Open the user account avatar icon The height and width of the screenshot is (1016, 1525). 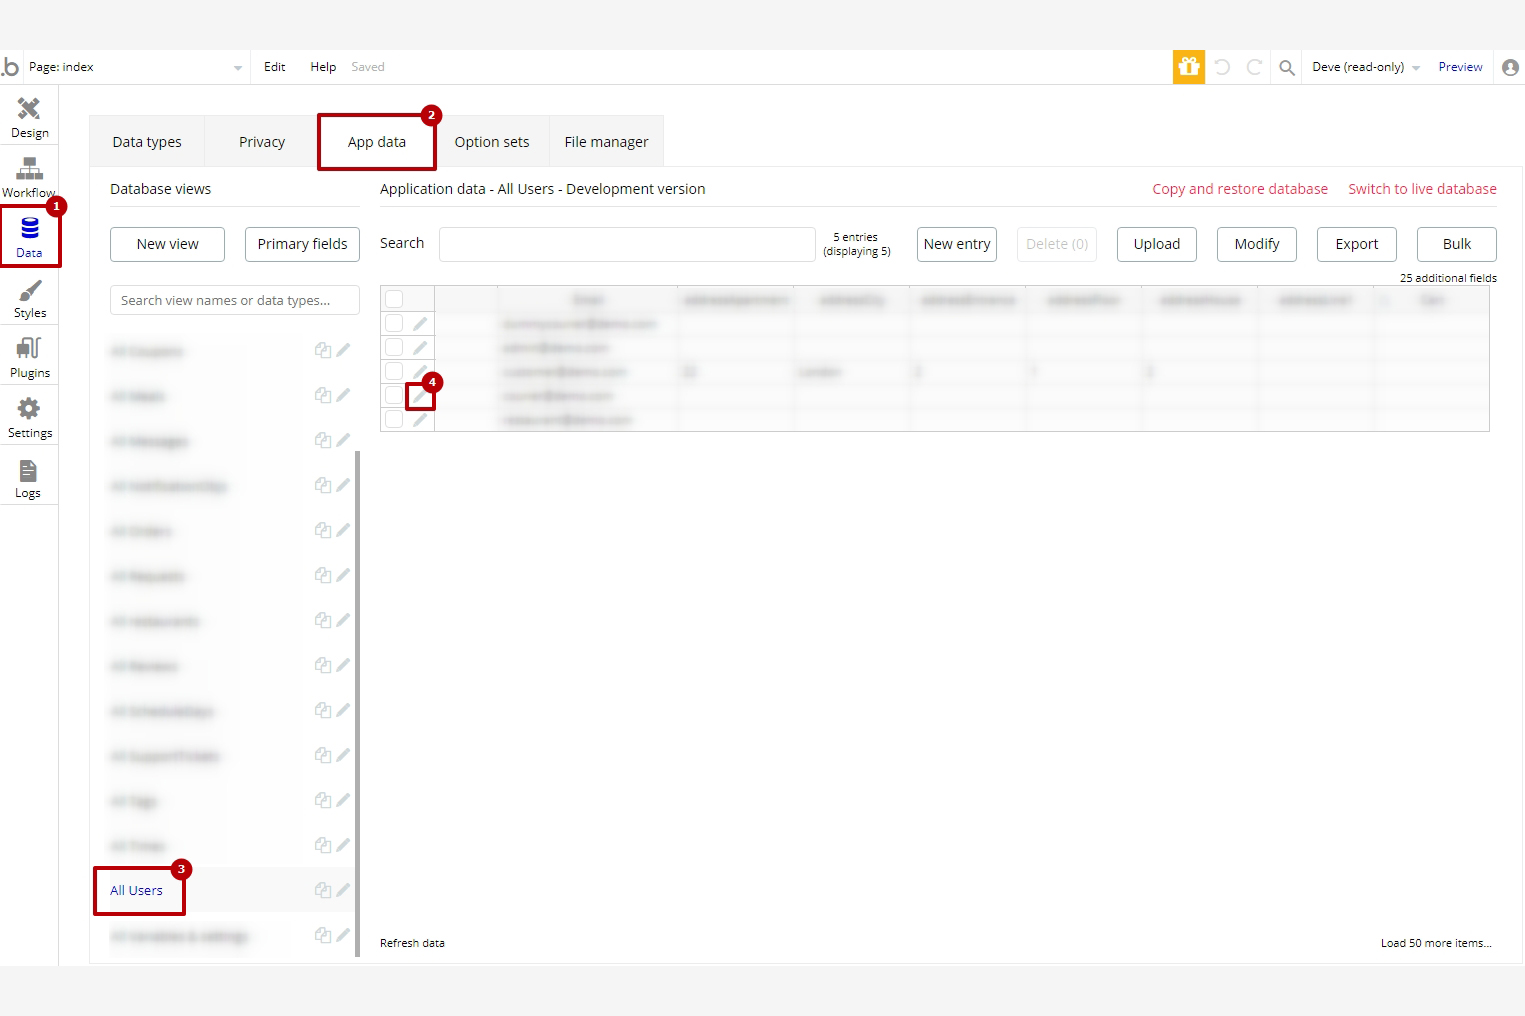pos(1510,67)
